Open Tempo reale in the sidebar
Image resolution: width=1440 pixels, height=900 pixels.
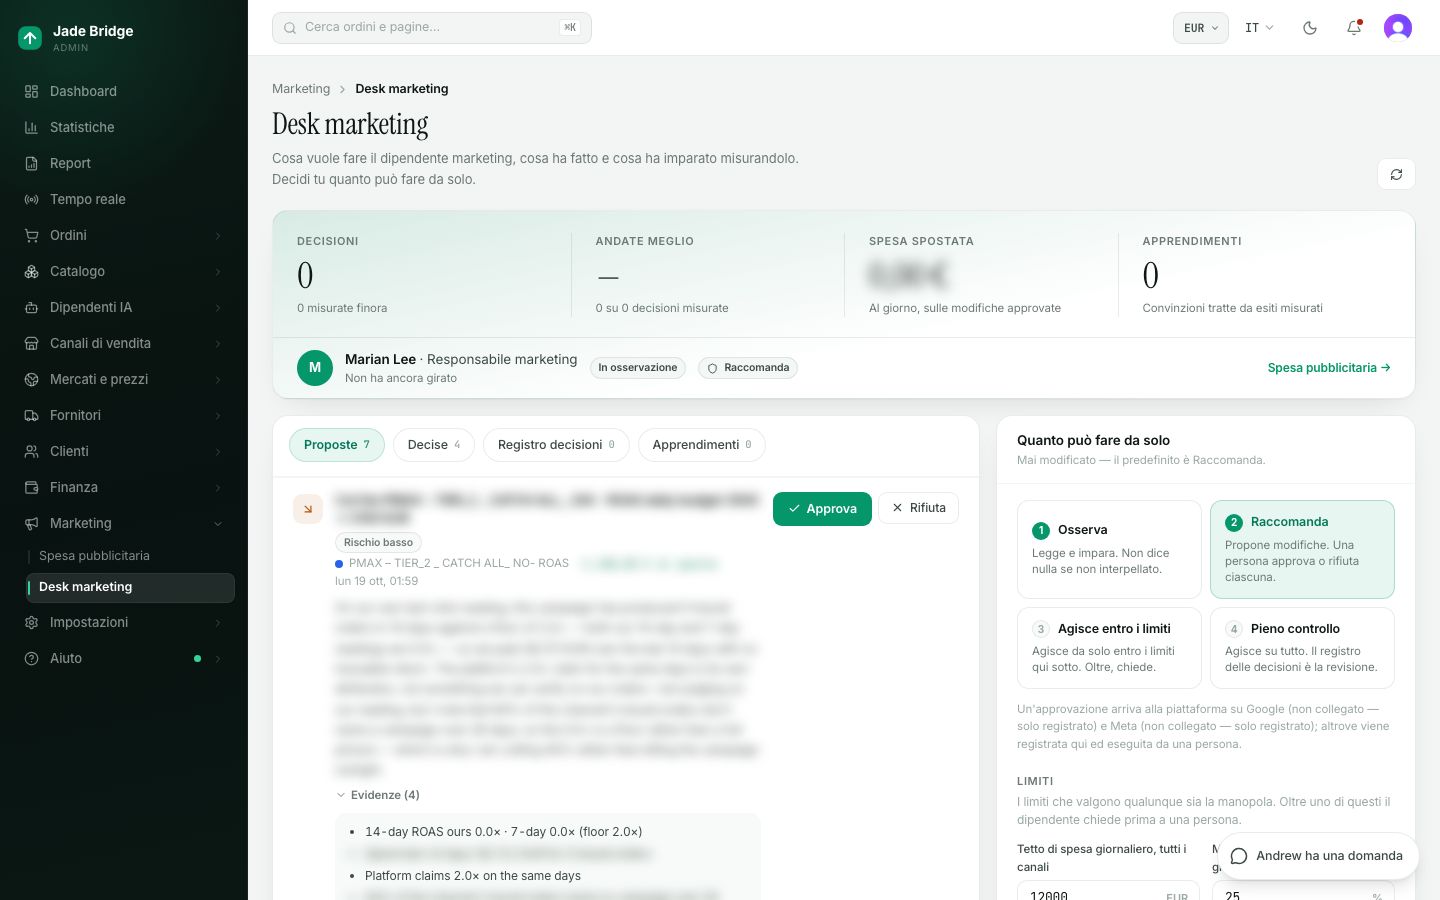coord(124,199)
